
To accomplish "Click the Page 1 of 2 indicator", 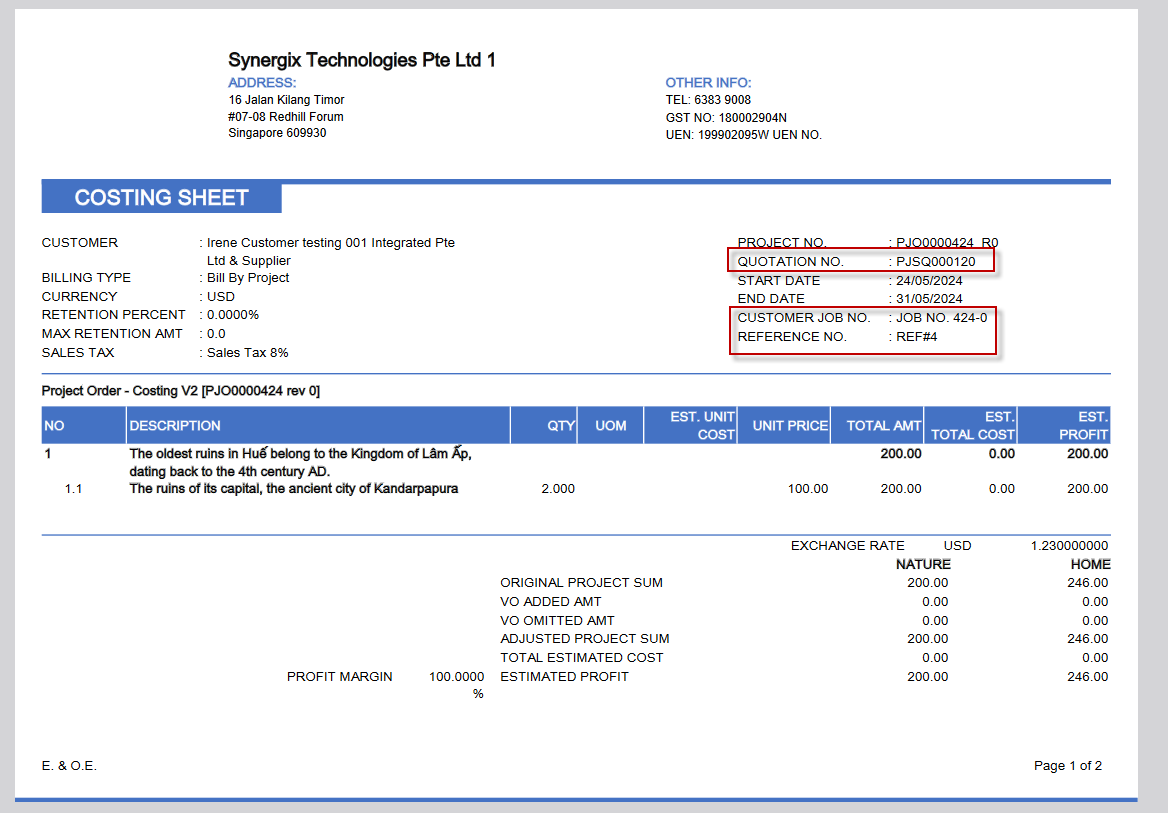I will (1067, 765).
